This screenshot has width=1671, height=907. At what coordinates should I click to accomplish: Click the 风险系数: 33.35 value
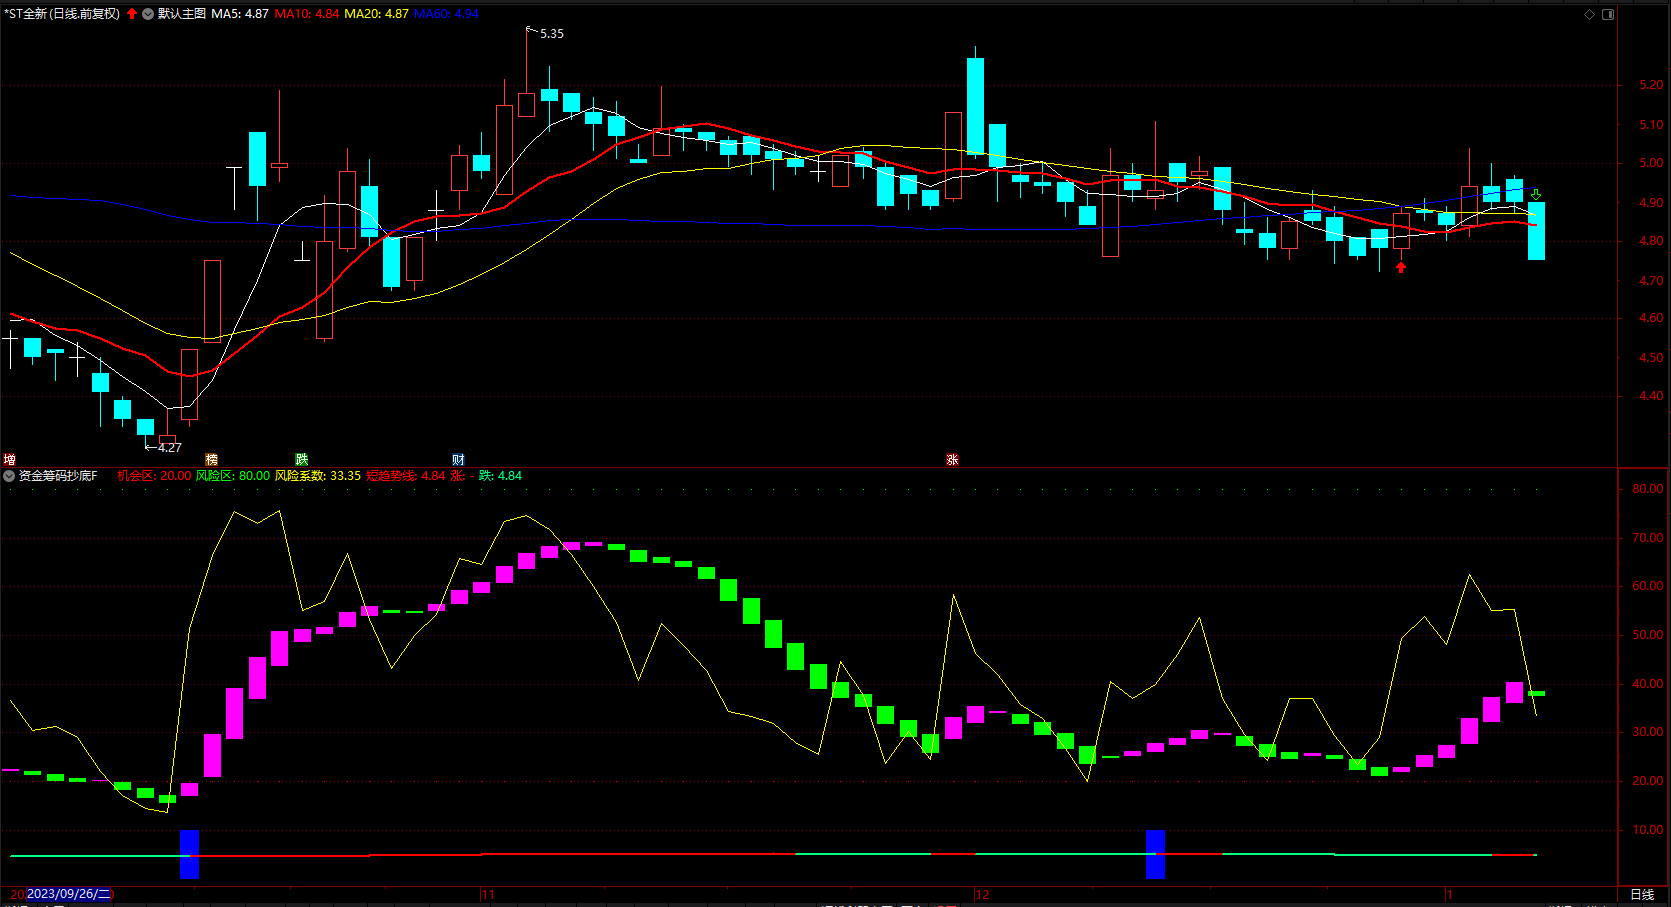tap(318, 476)
